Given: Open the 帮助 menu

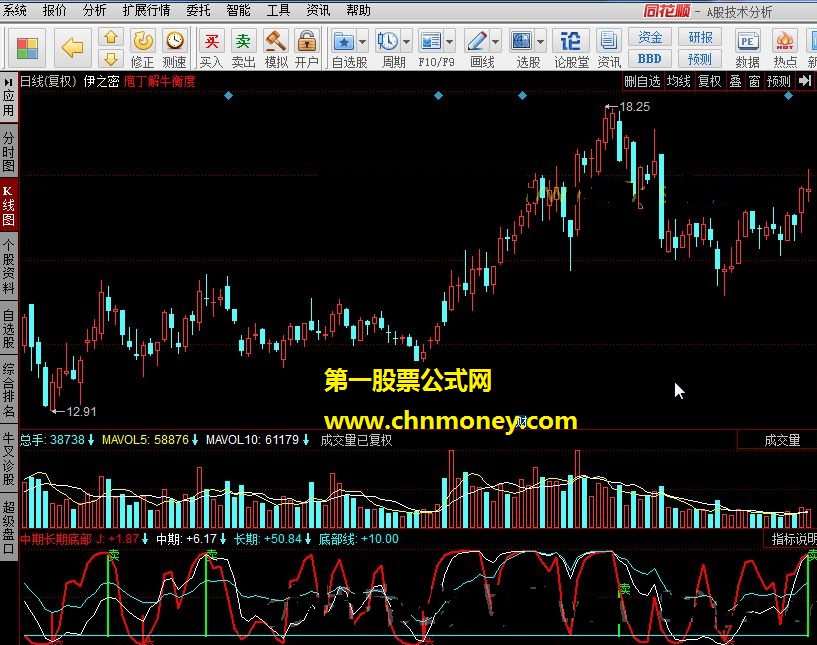Looking at the screenshot, I should pyautogui.click(x=358, y=10).
